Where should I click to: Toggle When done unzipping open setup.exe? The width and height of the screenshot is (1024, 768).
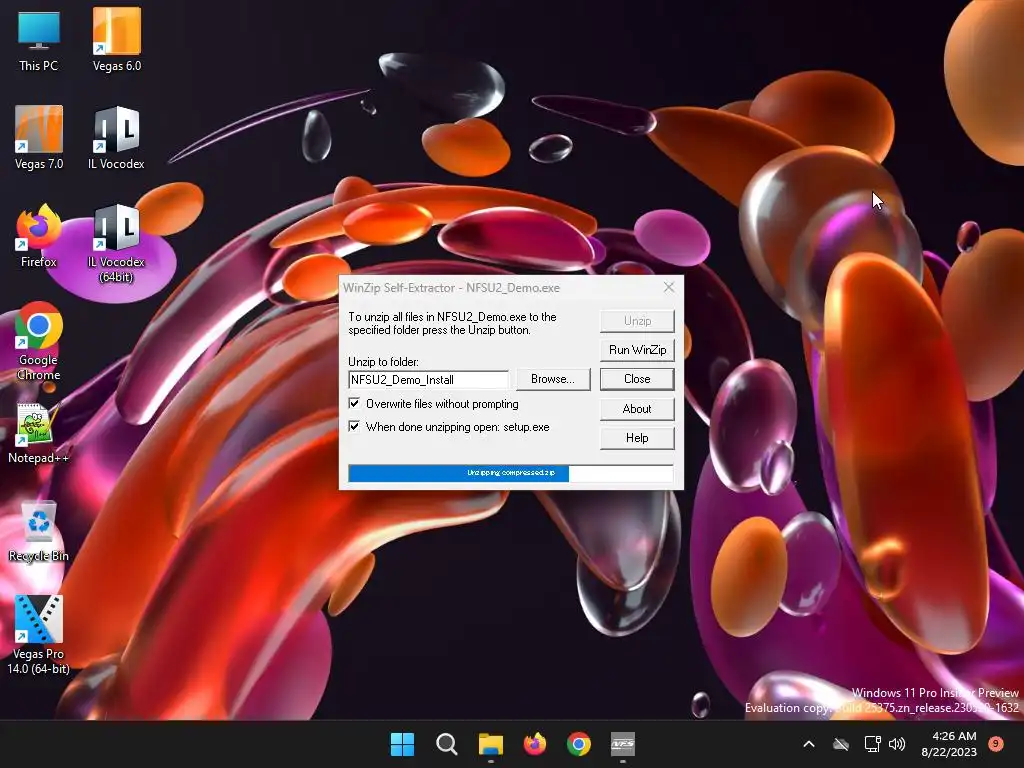coord(354,426)
